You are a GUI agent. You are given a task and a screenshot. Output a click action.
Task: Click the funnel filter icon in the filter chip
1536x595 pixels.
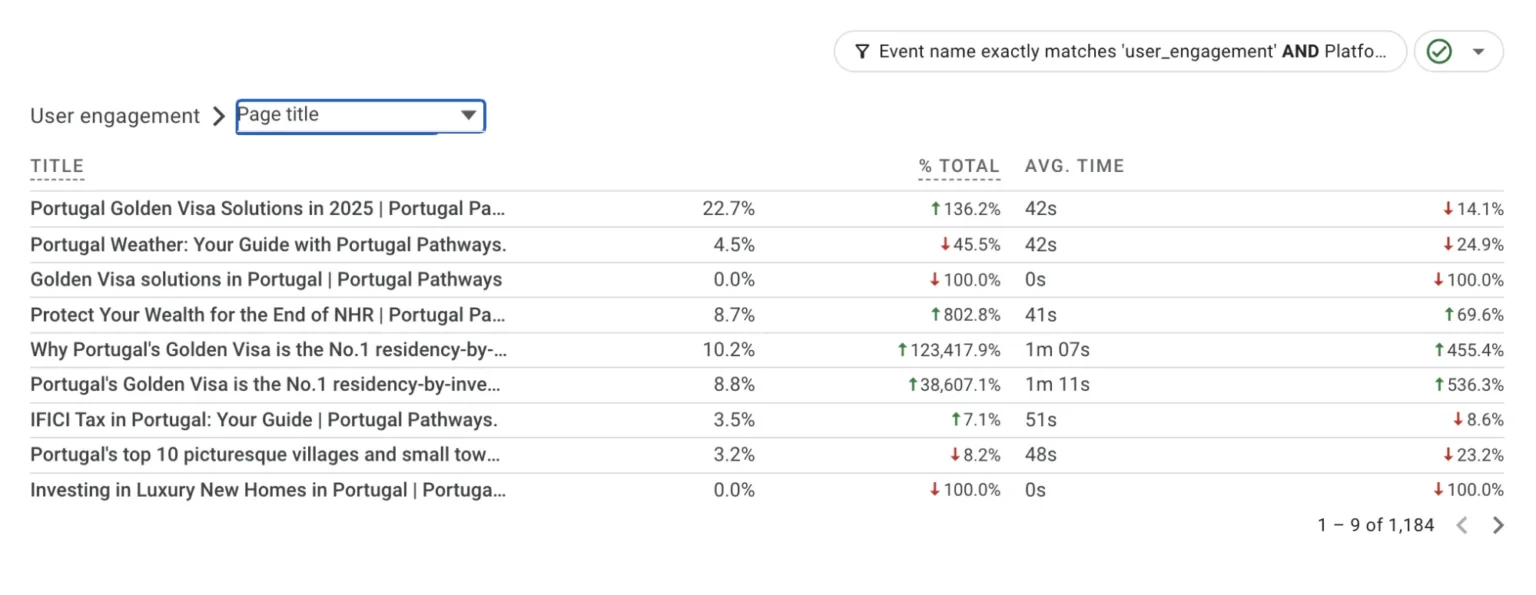[862, 50]
